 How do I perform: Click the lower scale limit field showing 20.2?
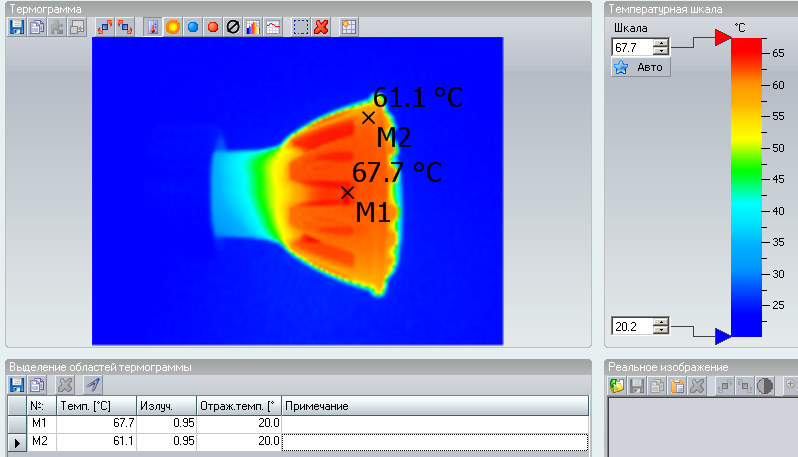[x=633, y=326]
